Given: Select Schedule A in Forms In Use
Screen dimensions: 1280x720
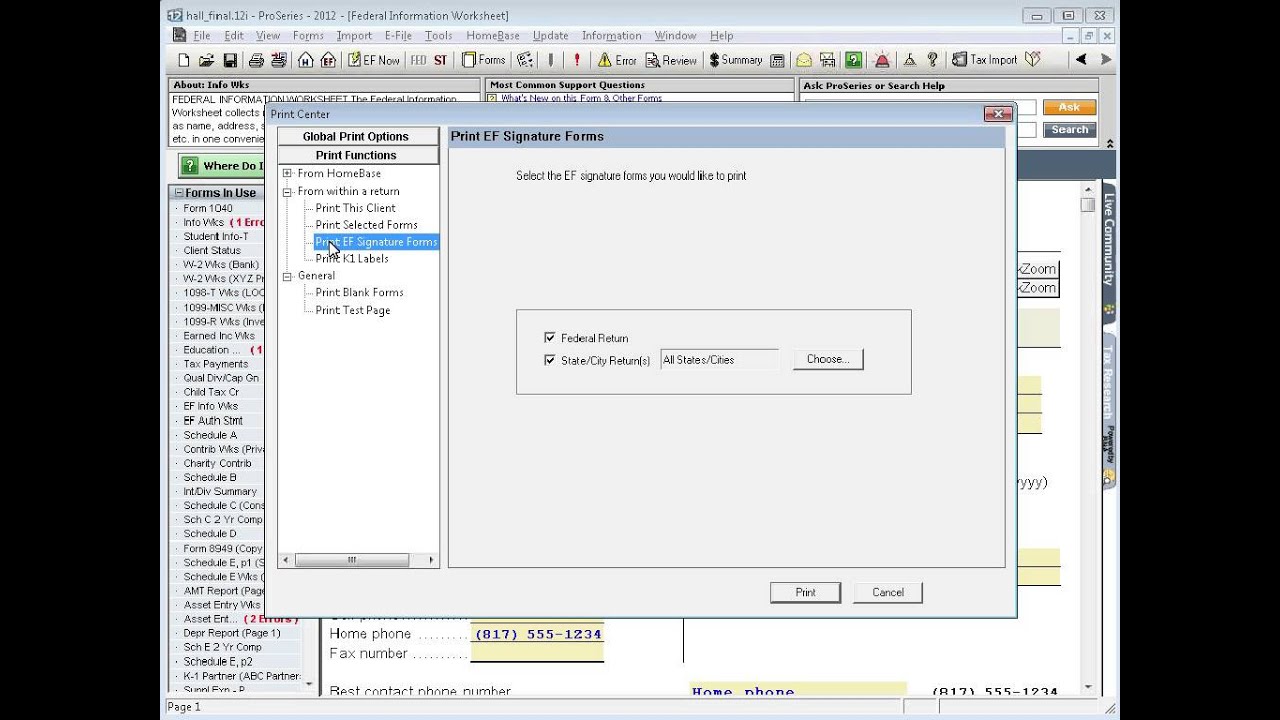Looking at the screenshot, I should [x=210, y=435].
